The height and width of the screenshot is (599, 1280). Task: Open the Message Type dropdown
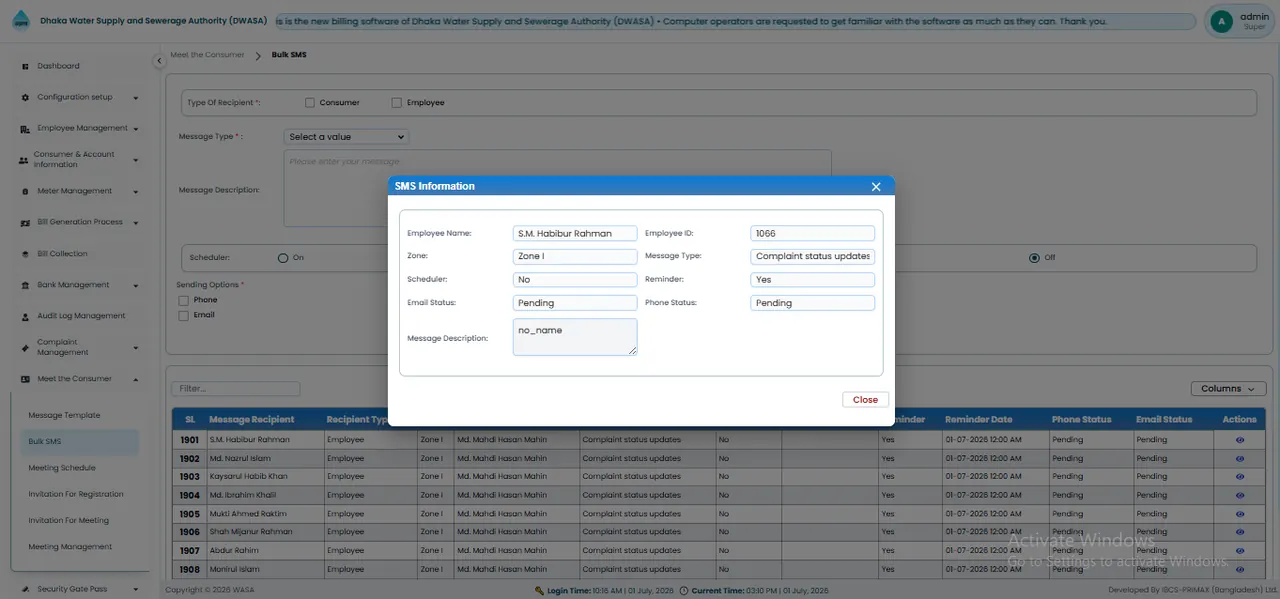point(346,137)
